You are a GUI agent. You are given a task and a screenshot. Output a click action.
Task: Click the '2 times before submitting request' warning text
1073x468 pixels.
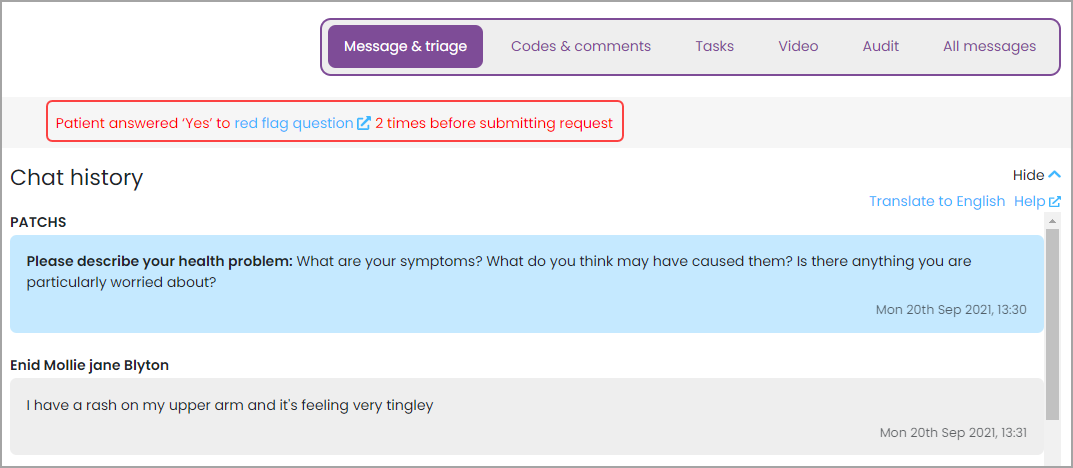click(493, 123)
